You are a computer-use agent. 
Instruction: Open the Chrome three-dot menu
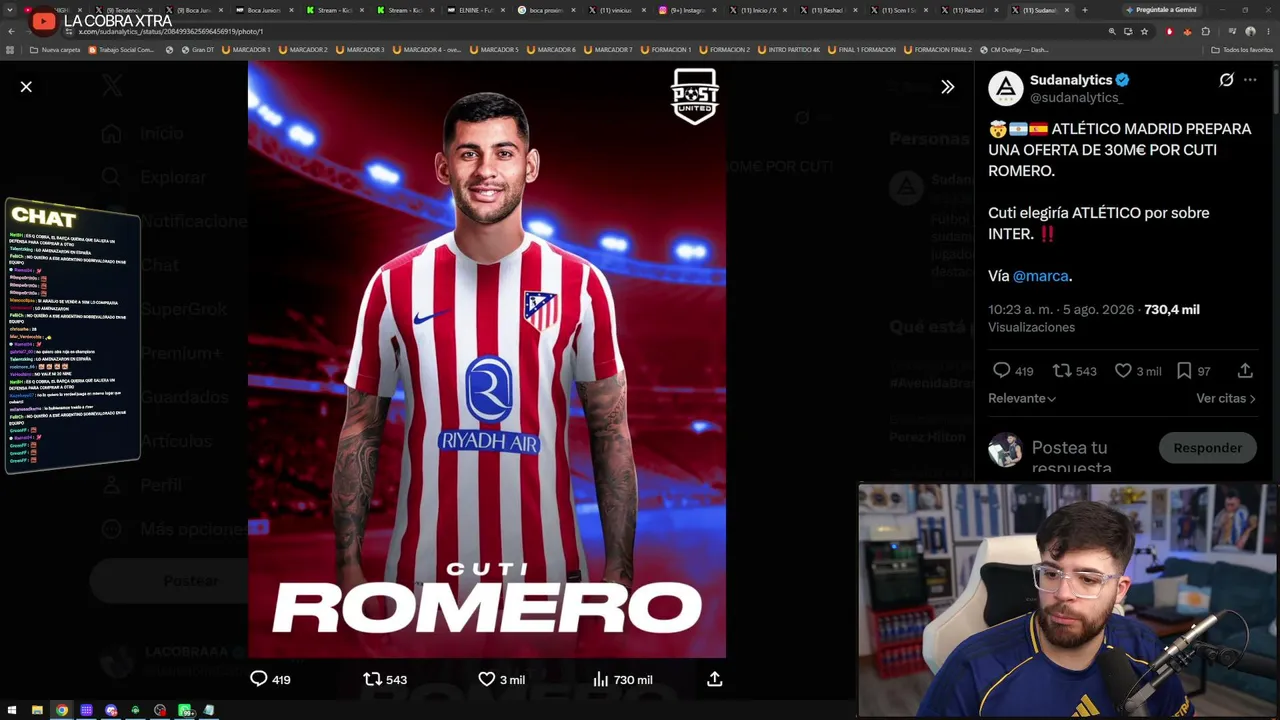click(1268, 31)
